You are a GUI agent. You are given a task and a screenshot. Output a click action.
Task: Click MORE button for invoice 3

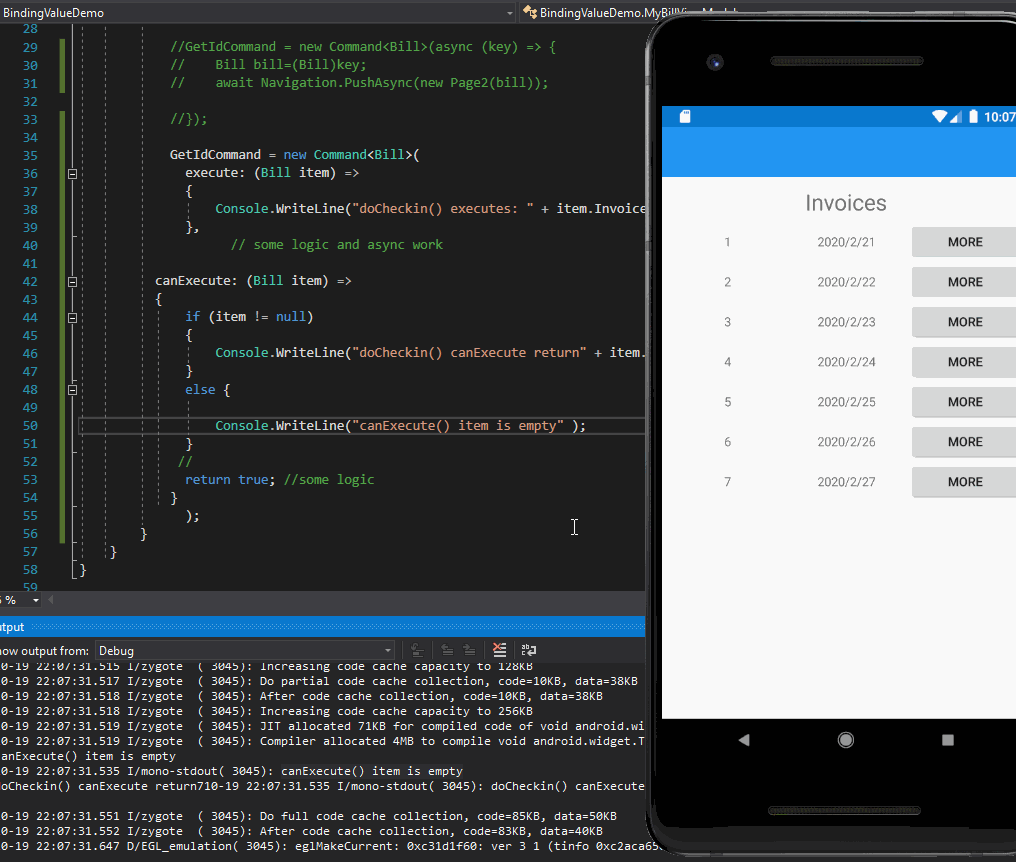pos(965,322)
